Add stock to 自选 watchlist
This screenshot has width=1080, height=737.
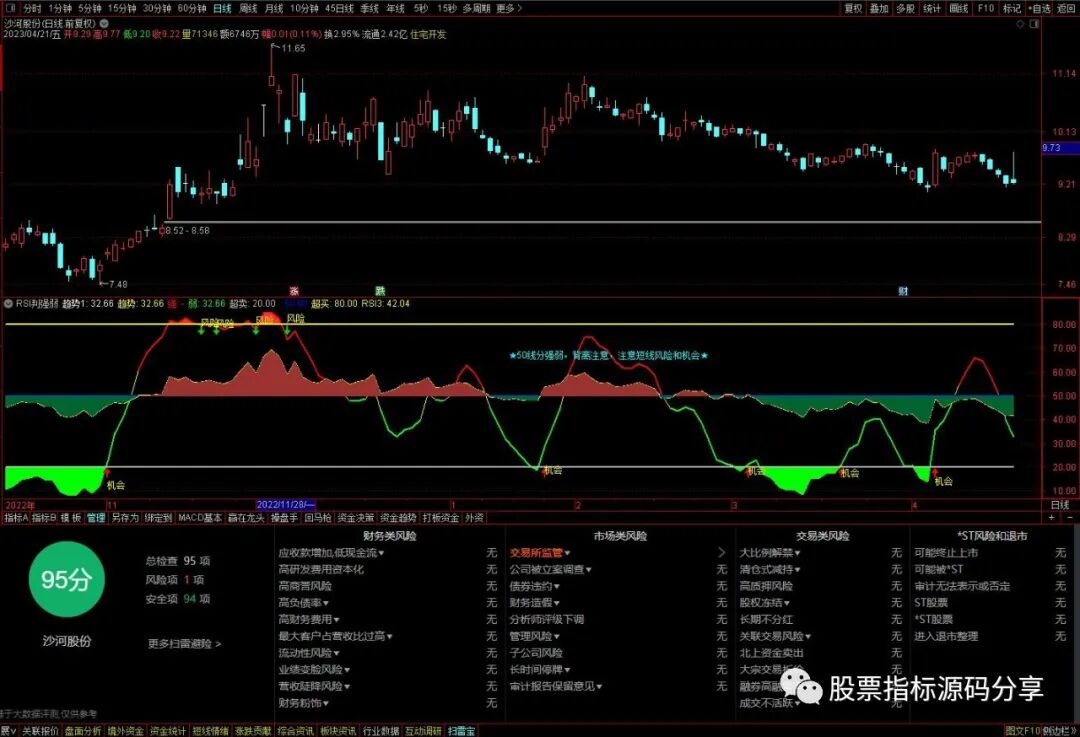[x=1039, y=8]
